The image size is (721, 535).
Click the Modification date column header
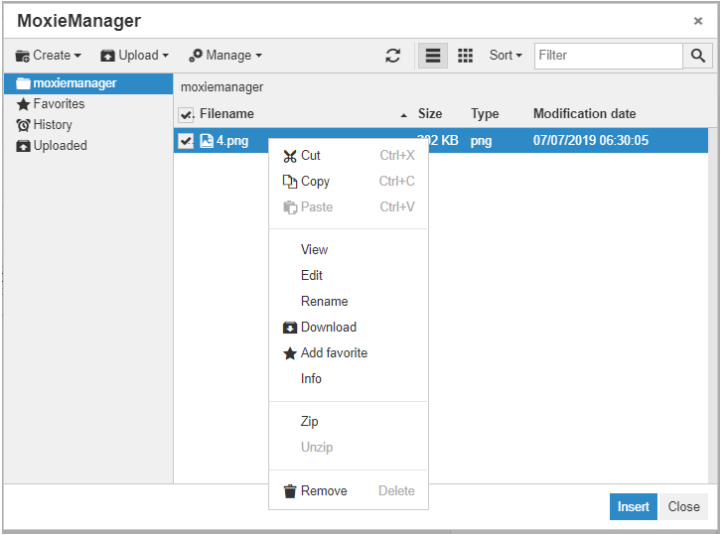click(584, 114)
